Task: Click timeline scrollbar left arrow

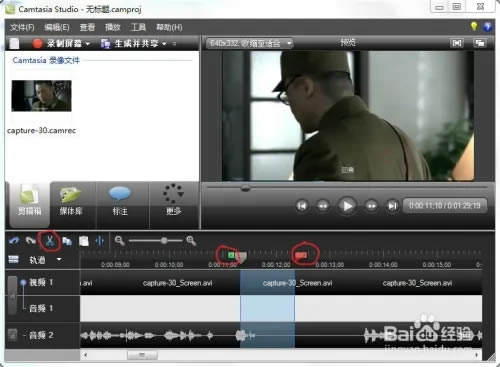Action: pos(86,355)
